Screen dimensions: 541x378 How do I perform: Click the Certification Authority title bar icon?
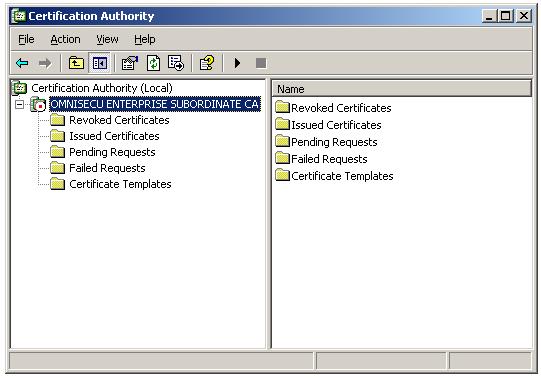coord(19,16)
